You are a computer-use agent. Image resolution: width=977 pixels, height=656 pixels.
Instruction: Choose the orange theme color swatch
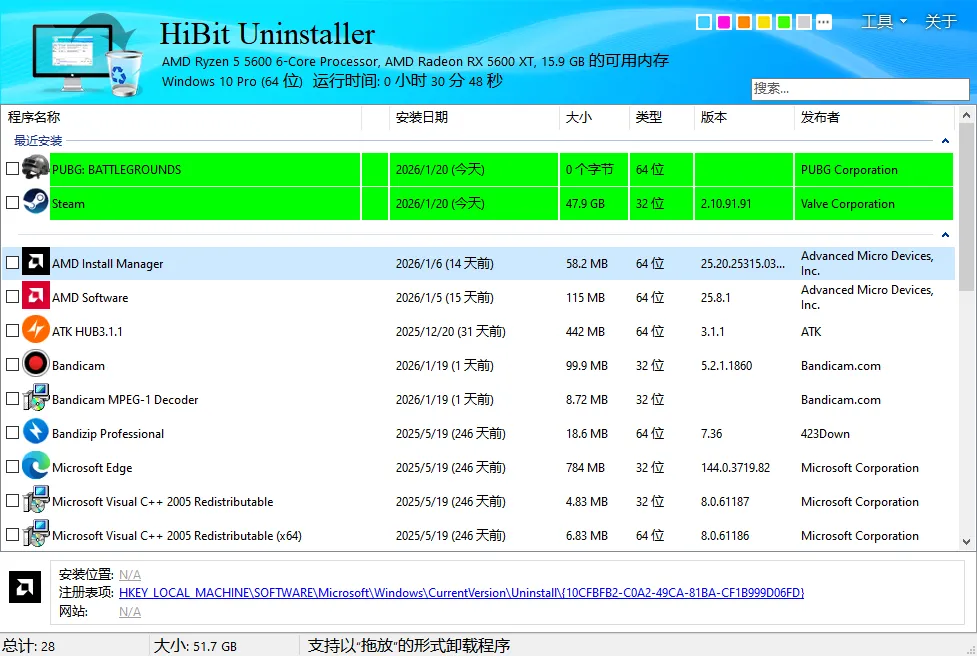pos(744,22)
